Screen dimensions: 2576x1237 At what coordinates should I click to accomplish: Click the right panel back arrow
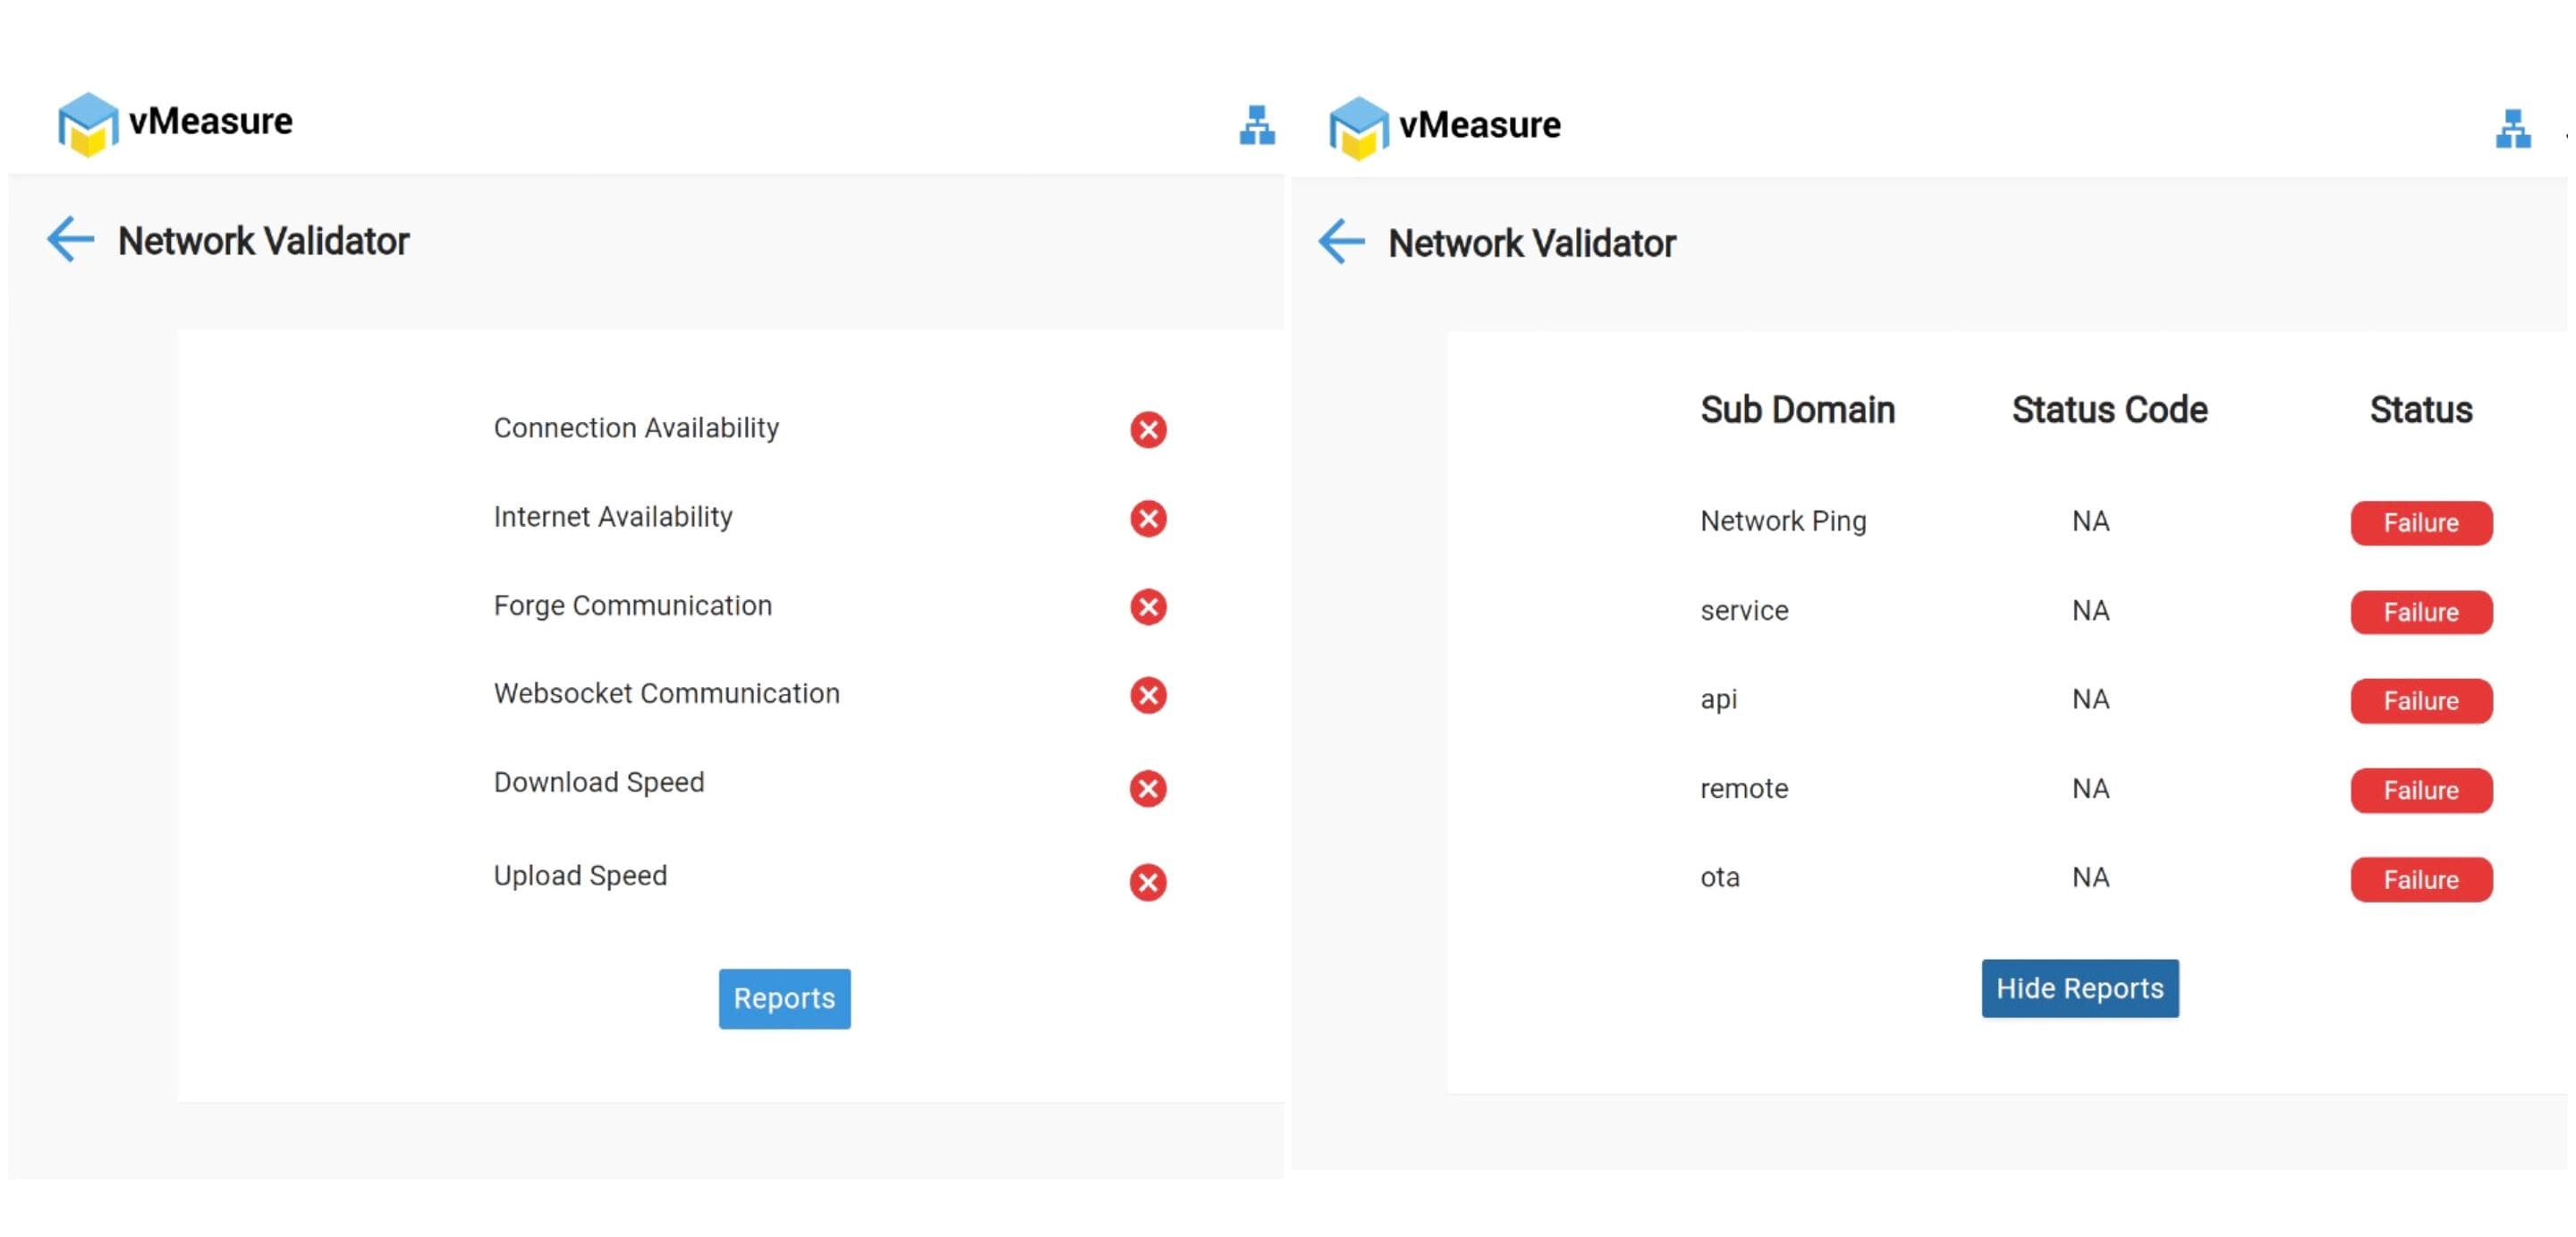1341,242
